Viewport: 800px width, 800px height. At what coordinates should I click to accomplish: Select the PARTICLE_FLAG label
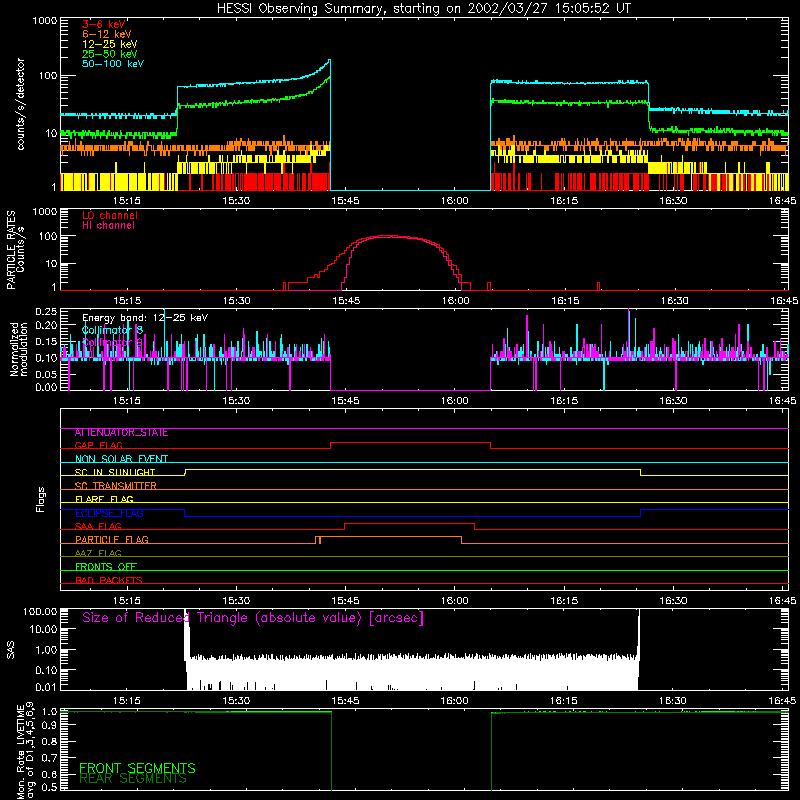112,540
